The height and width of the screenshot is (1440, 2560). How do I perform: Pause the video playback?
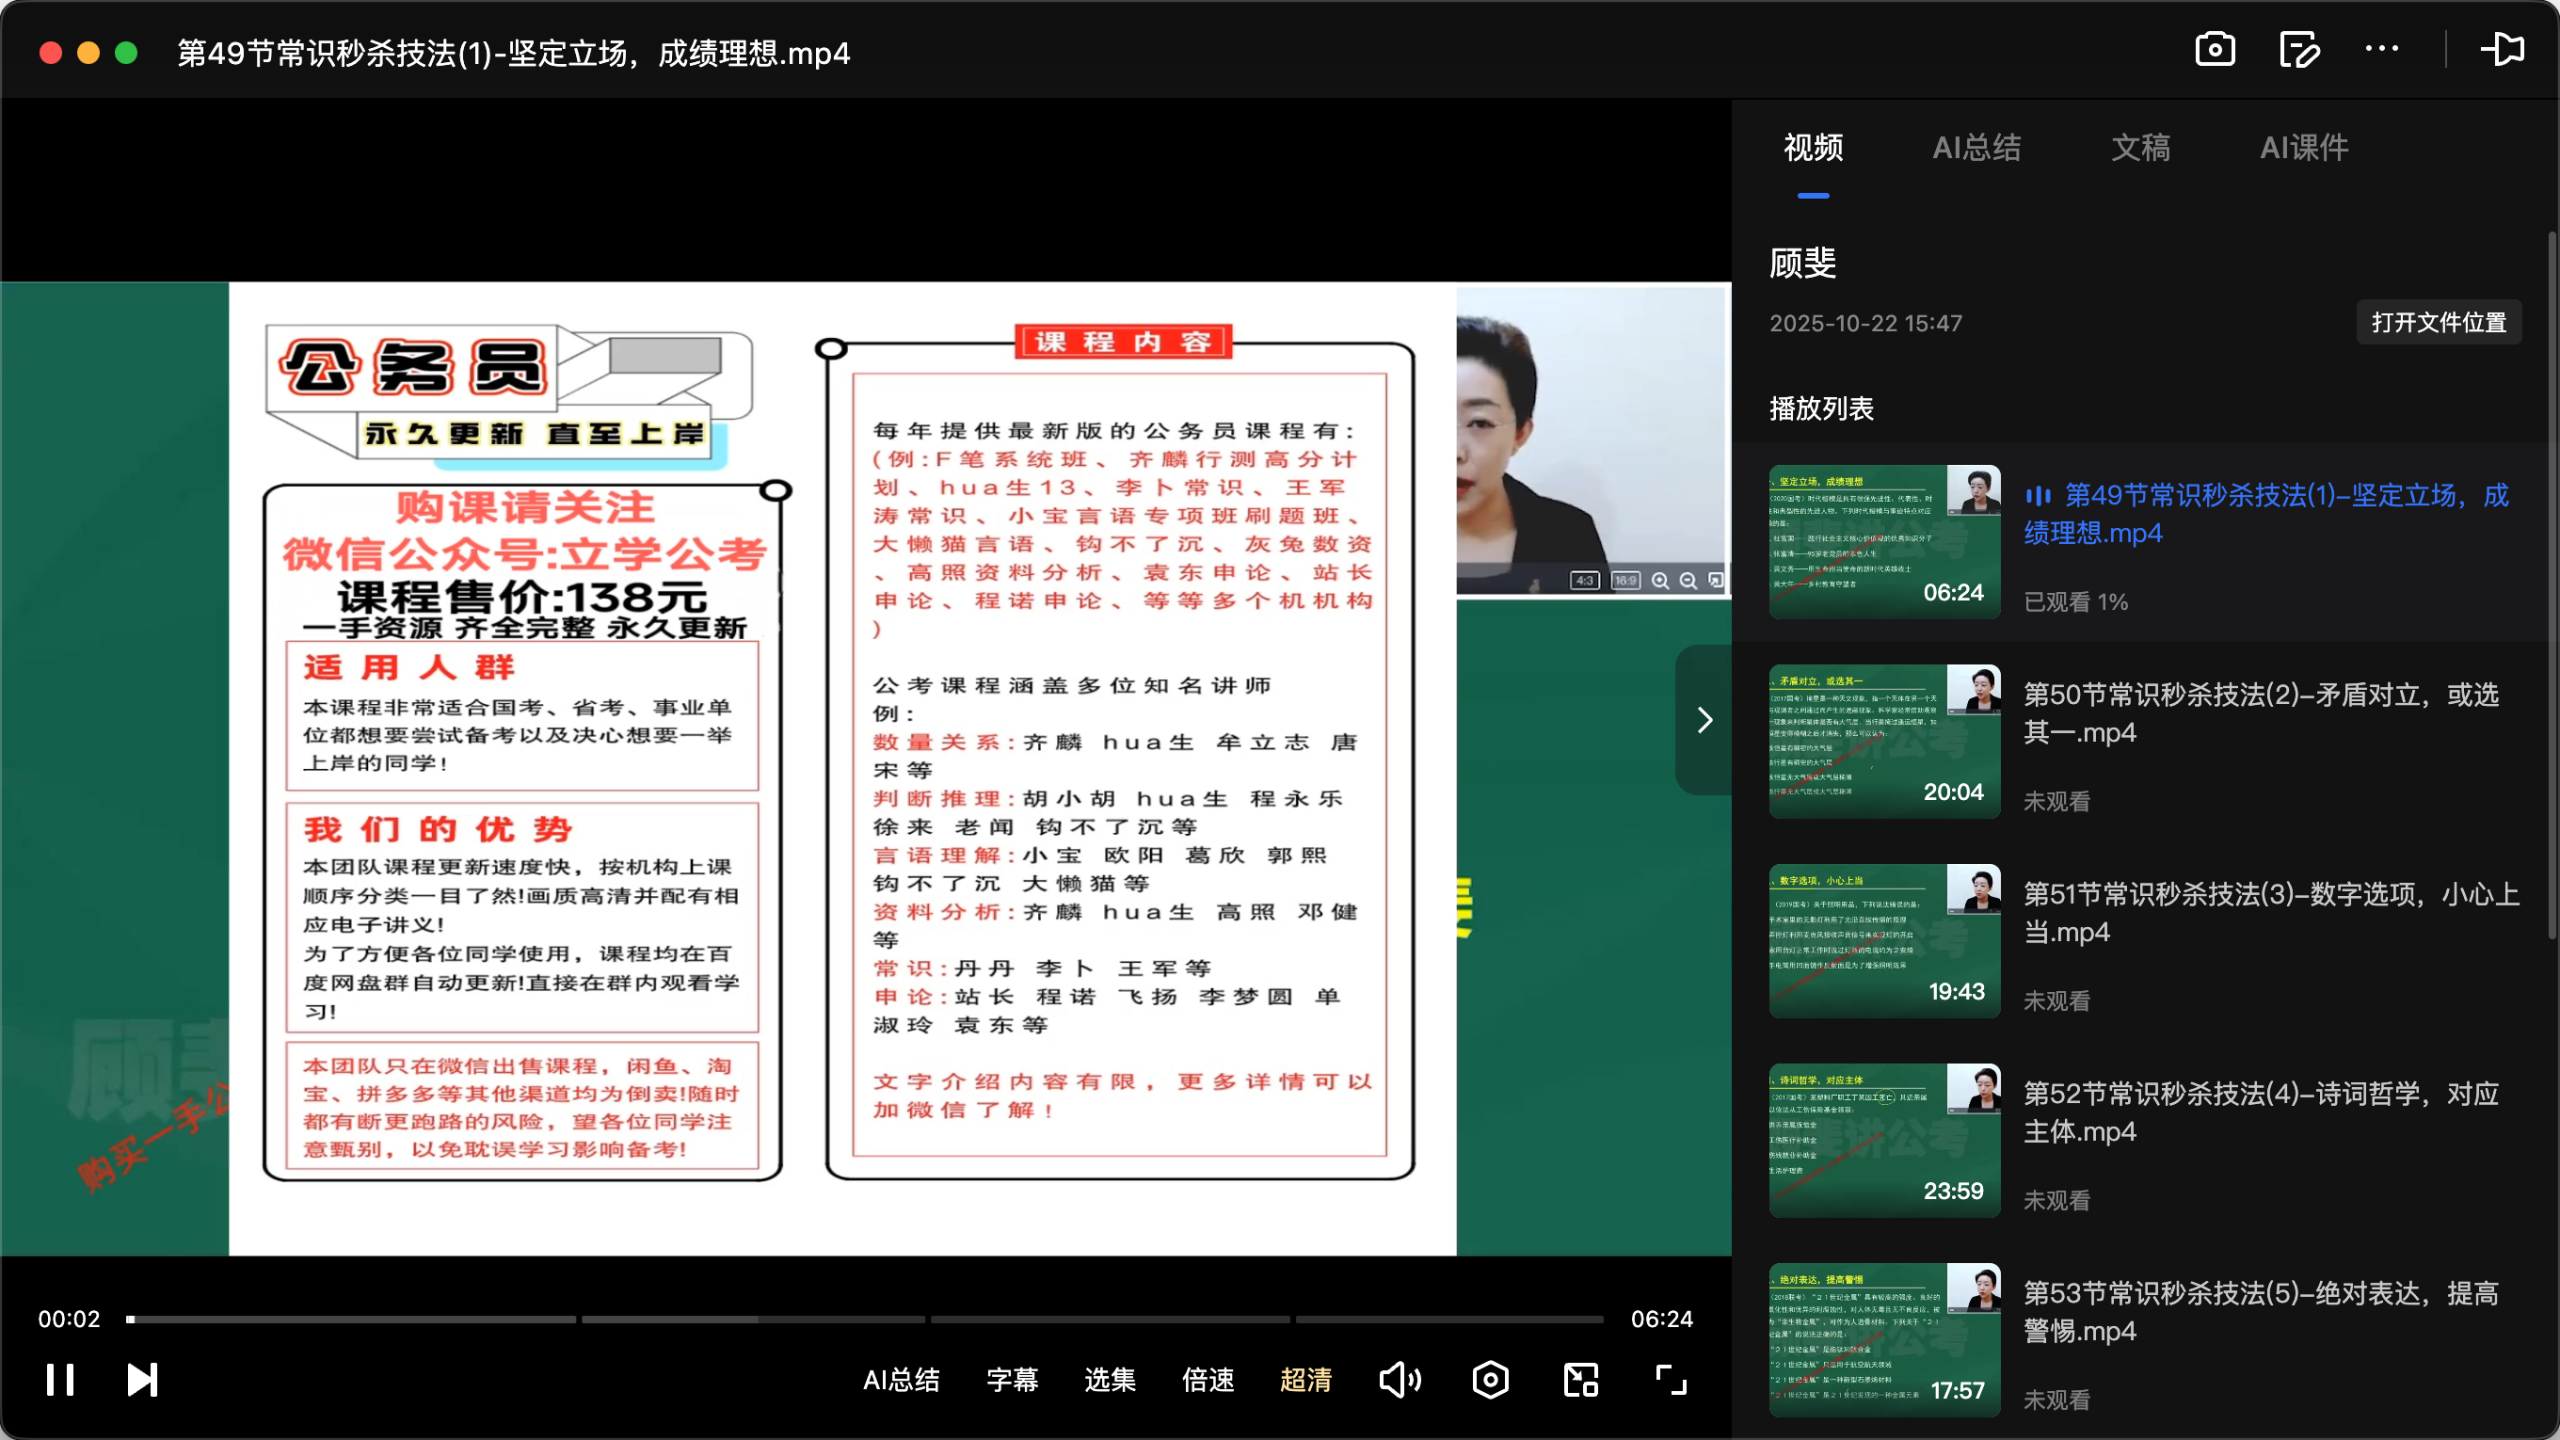point(61,1380)
